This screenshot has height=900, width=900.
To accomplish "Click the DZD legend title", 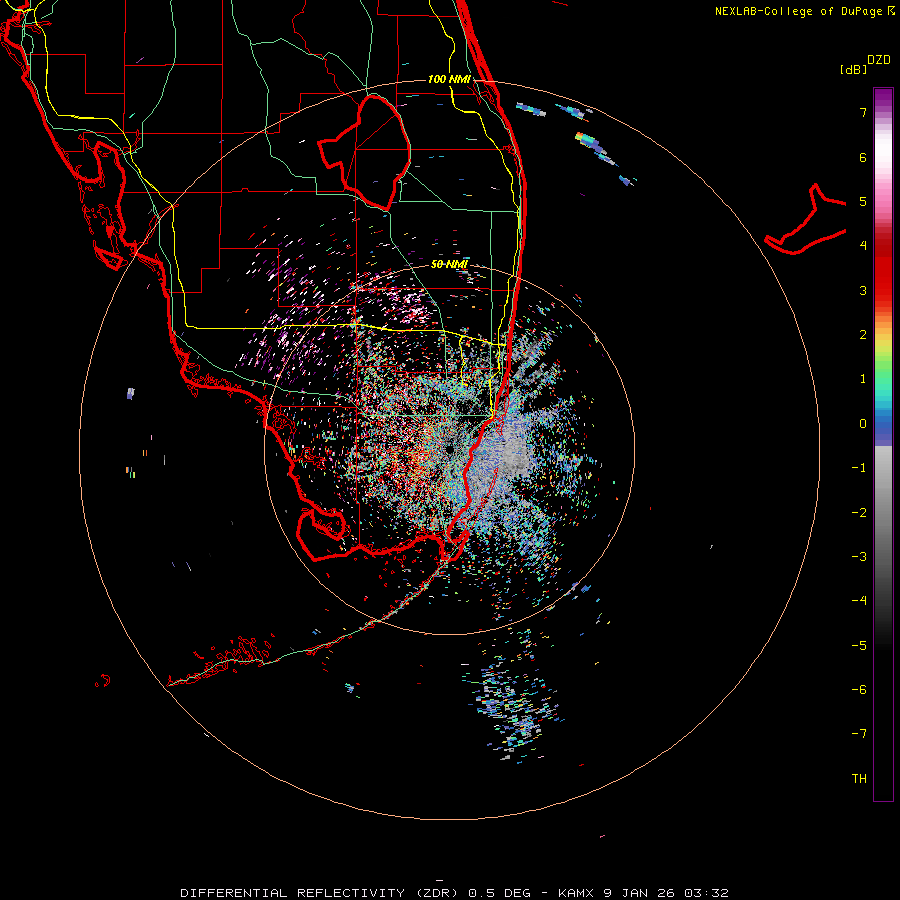I will click(x=879, y=60).
